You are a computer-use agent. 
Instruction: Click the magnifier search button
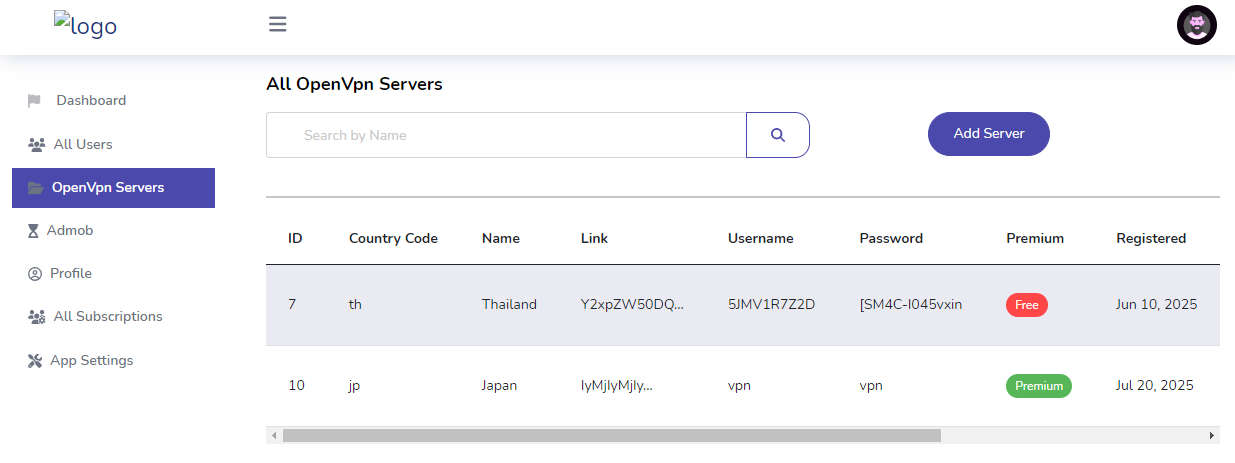pos(778,135)
